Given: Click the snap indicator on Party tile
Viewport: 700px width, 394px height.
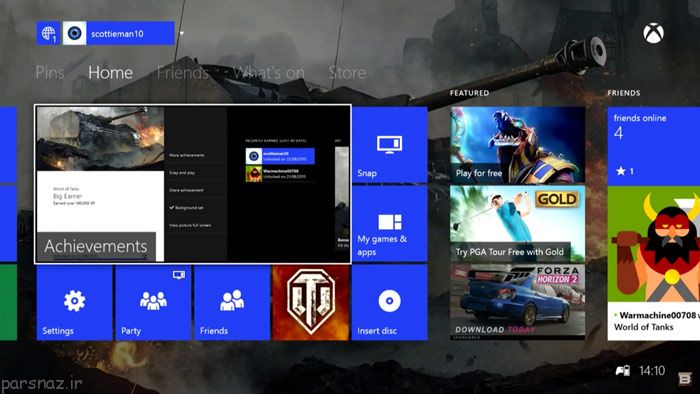Looking at the screenshot, I should point(179,274).
